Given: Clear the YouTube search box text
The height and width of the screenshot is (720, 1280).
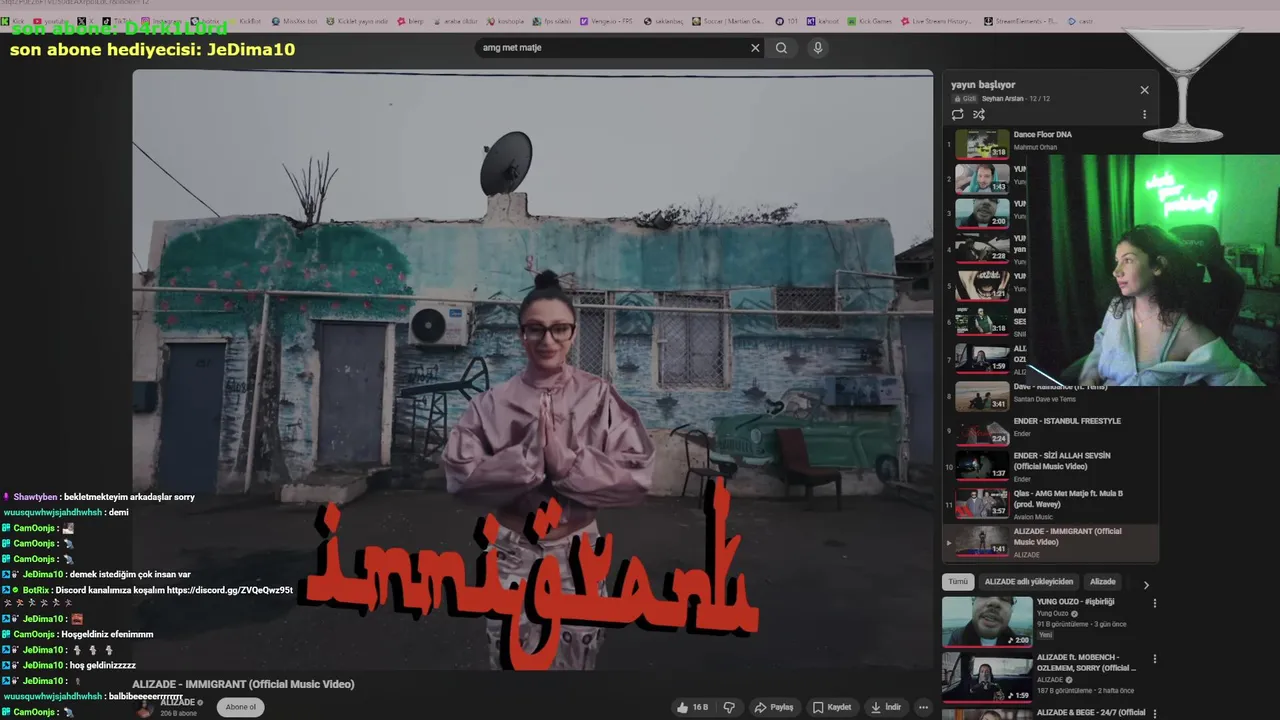Looking at the screenshot, I should (x=755, y=48).
